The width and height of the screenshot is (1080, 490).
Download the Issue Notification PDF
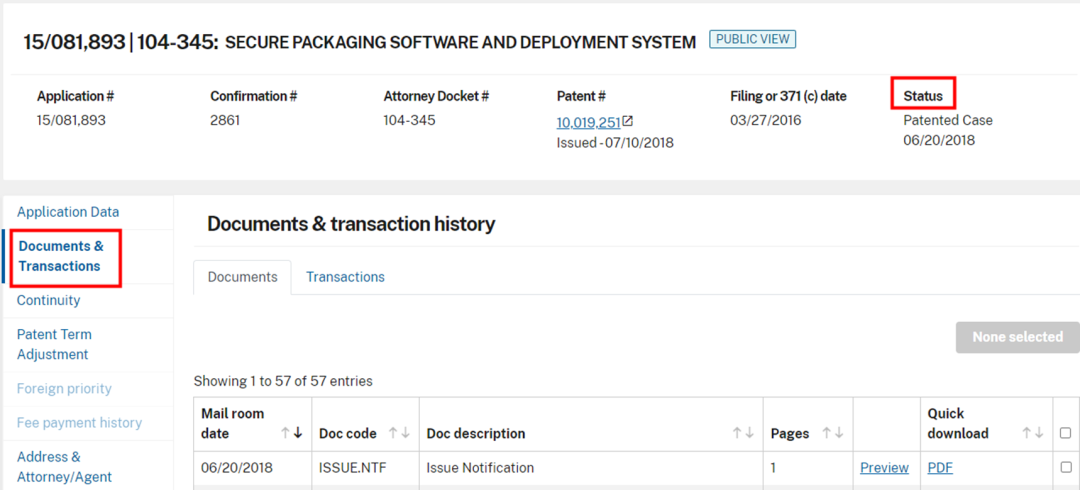[x=940, y=467]
